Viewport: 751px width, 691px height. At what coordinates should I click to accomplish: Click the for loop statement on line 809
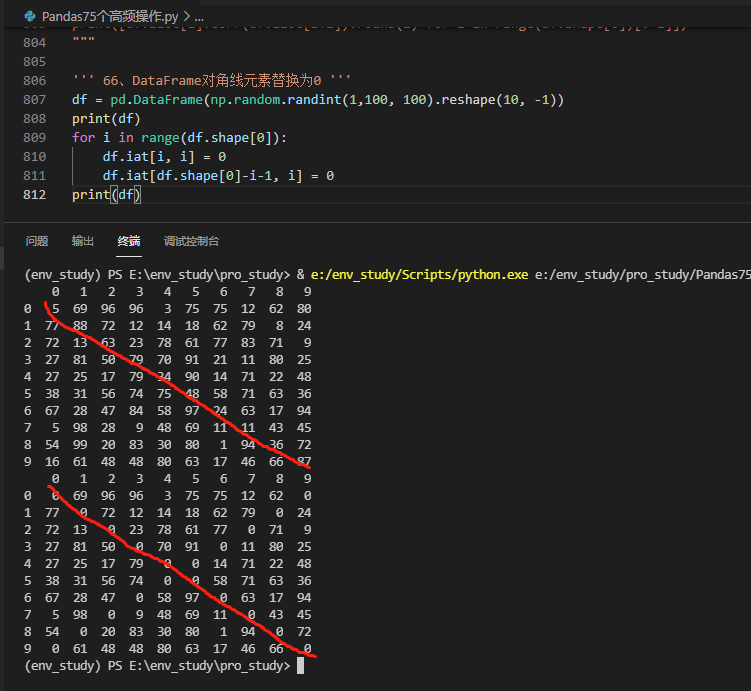coord(179,137)
